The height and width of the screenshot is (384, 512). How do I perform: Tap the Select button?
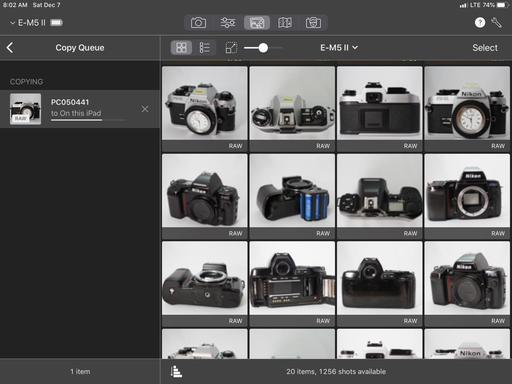coord(485,48)
